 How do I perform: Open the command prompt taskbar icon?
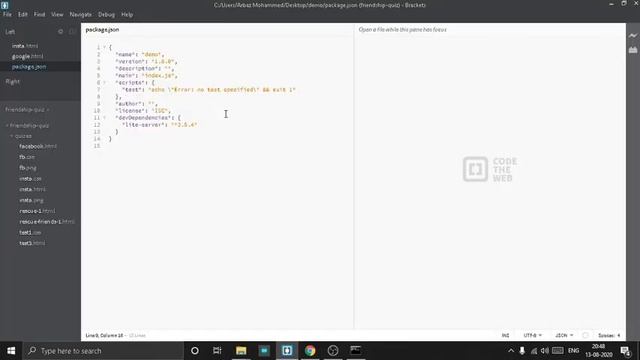356,351
